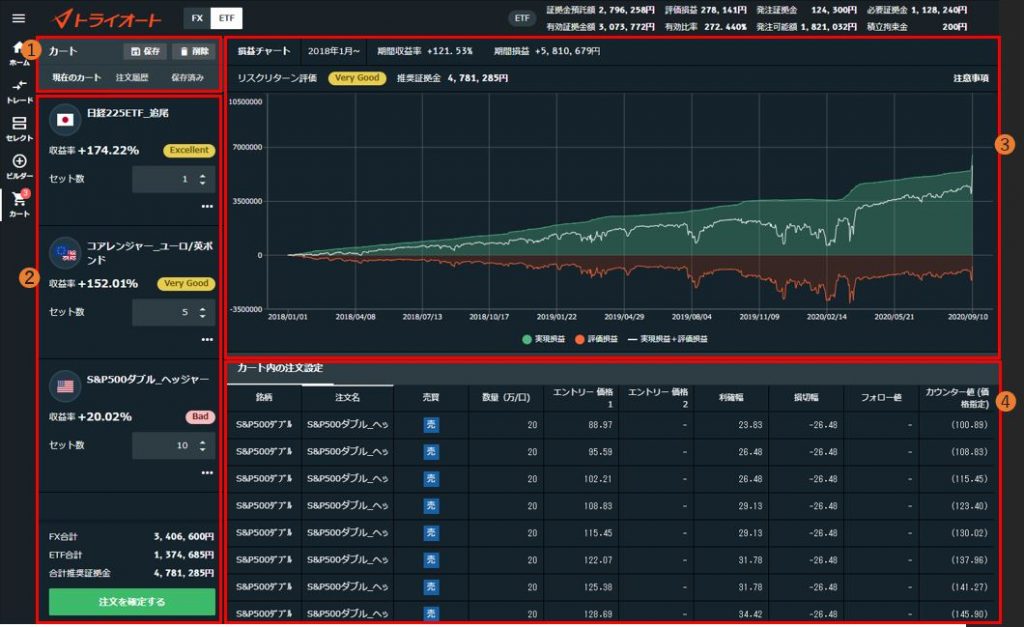Image resolution: width=1024 pixels, height=627 pixels.
Task: Delete the cart with the 削除 button
Action: 194,51
